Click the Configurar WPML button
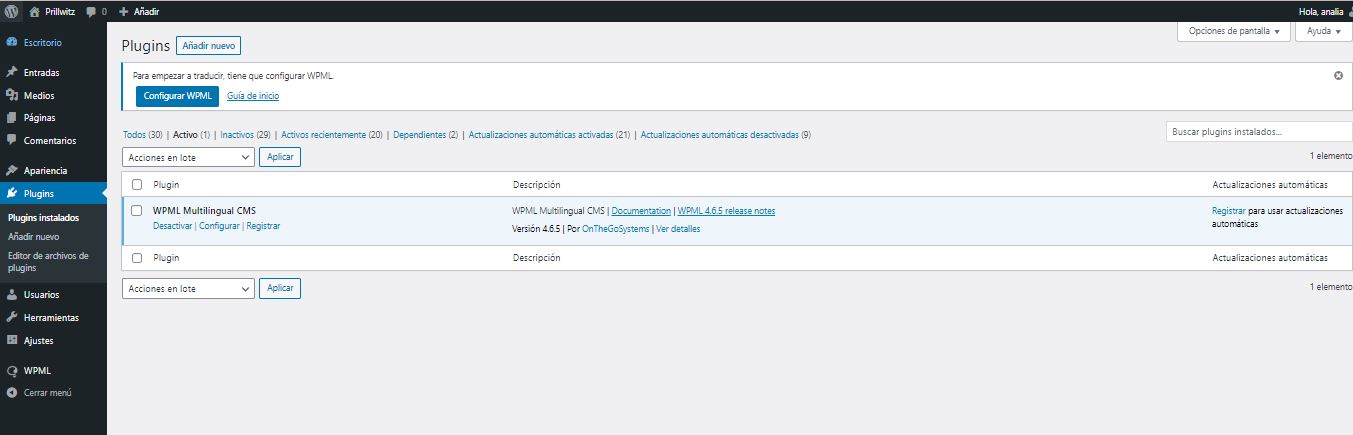Screen dimensions: 1353x435 point(177,96)
